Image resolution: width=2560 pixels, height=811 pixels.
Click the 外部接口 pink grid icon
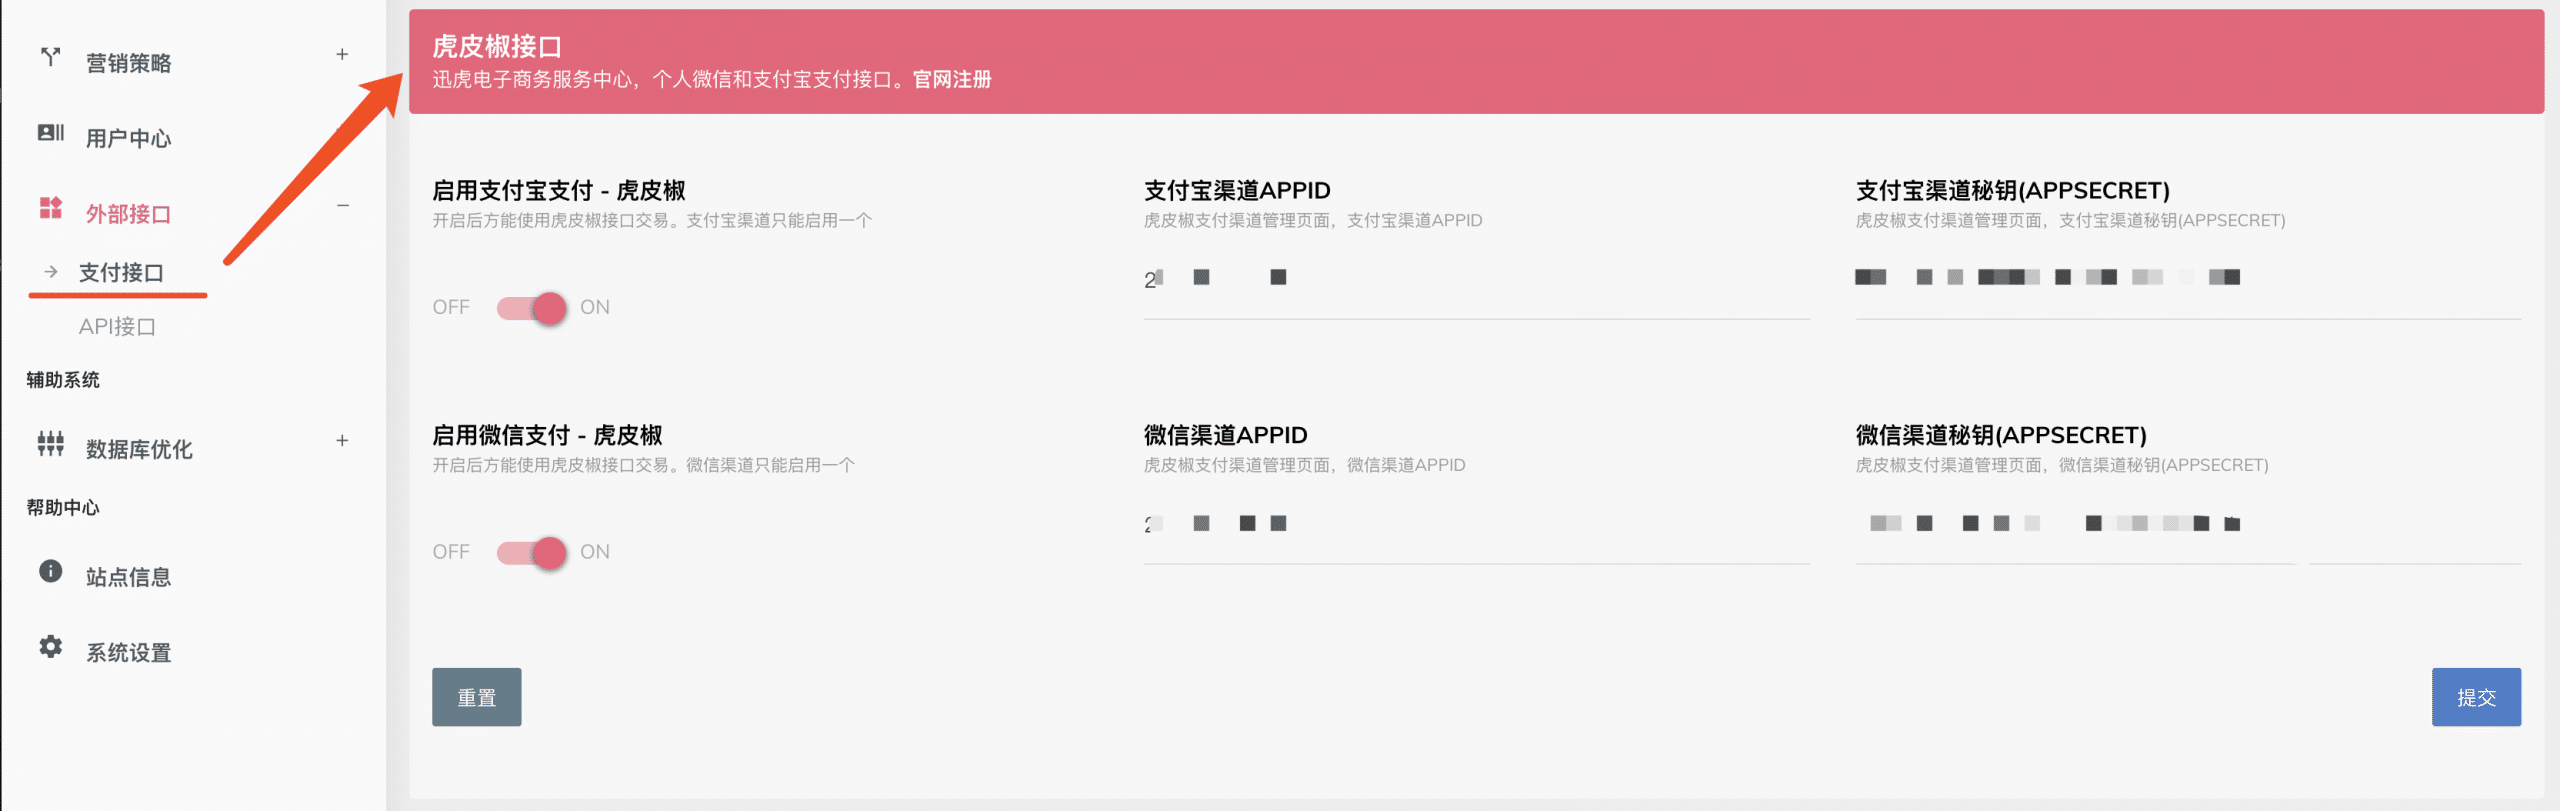[x=51, y=208]
